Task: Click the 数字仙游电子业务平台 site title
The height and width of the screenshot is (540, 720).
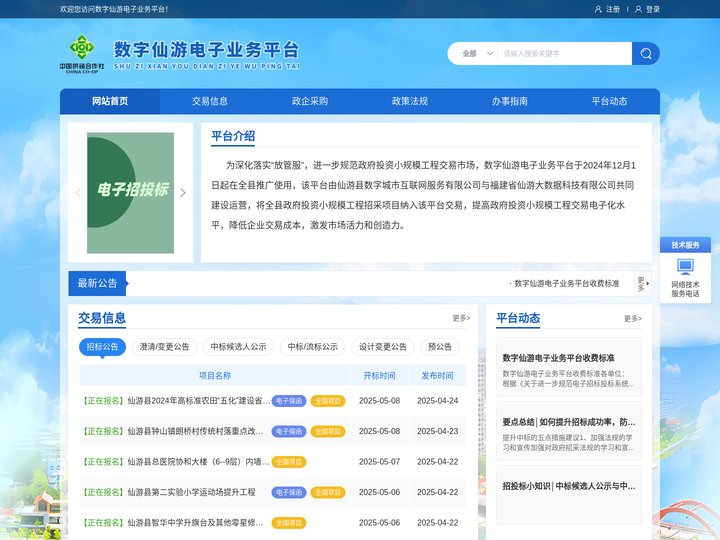Action: click(207, 50)
